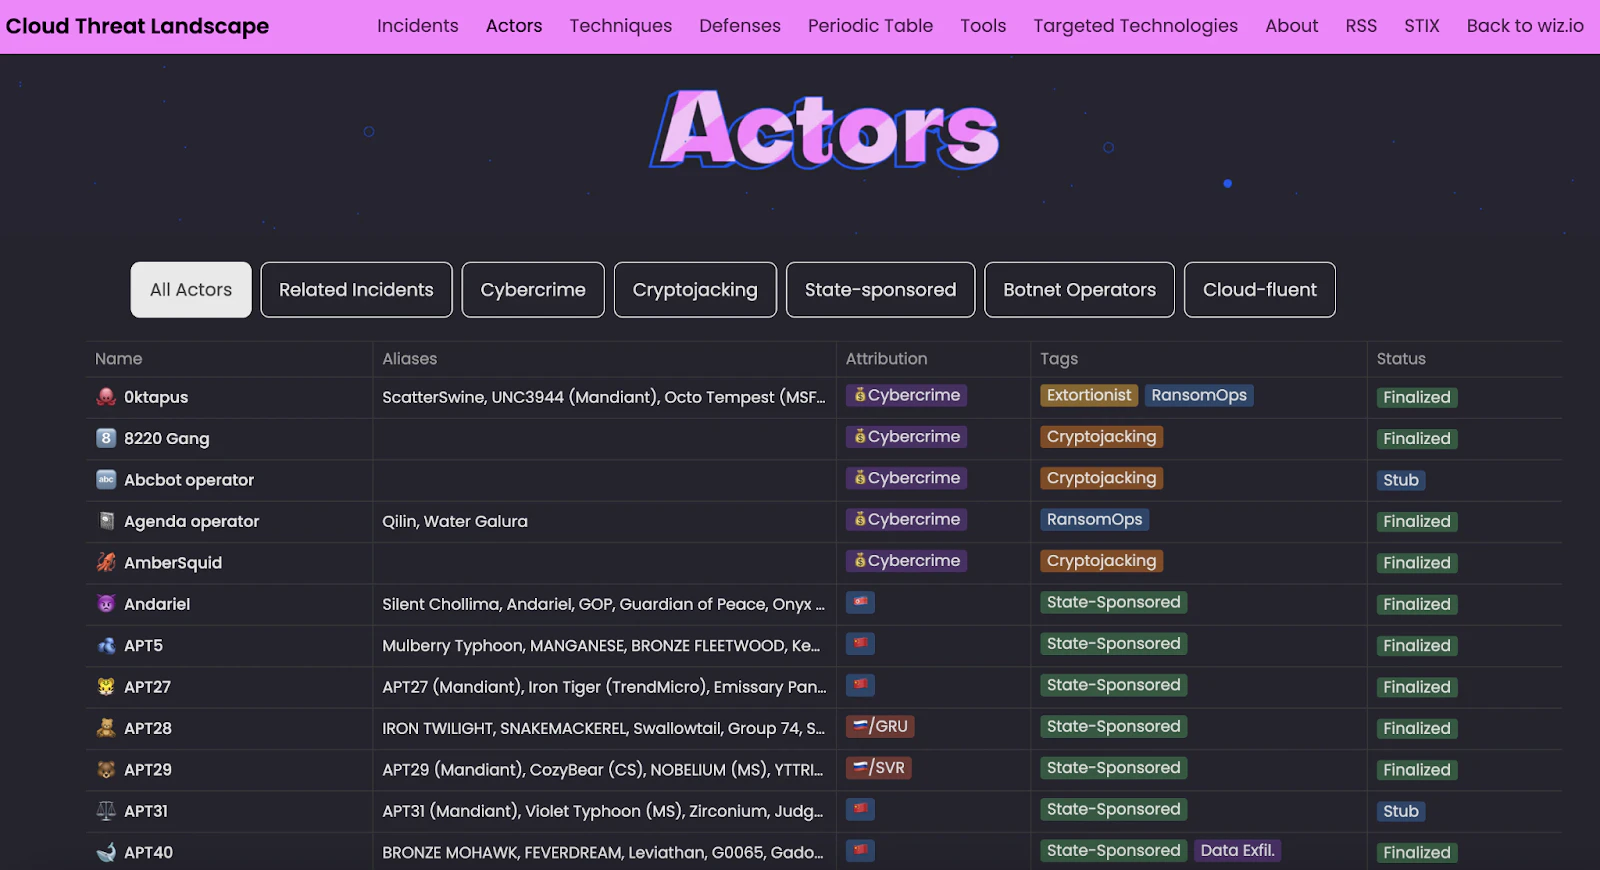Click the 0ktapus octopus icon
Viewport: 1600px width, 870px height.
(106, 397)
